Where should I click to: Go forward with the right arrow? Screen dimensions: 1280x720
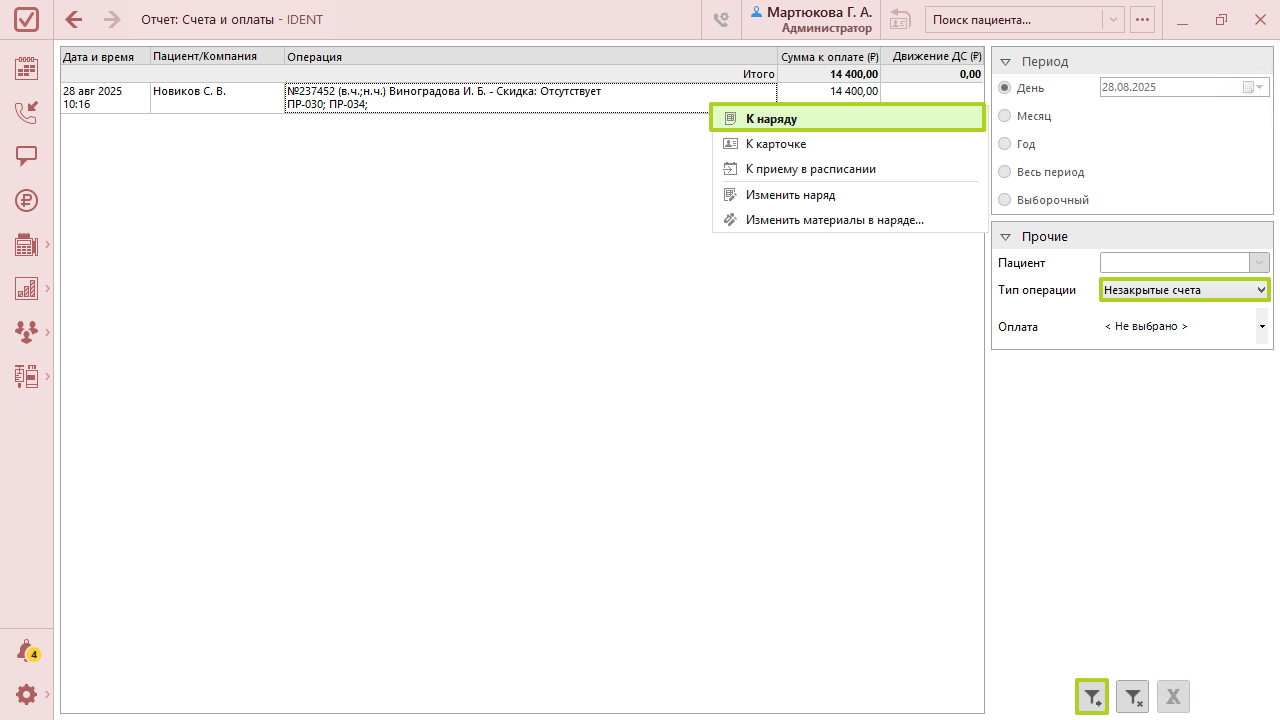pos(112,20)
